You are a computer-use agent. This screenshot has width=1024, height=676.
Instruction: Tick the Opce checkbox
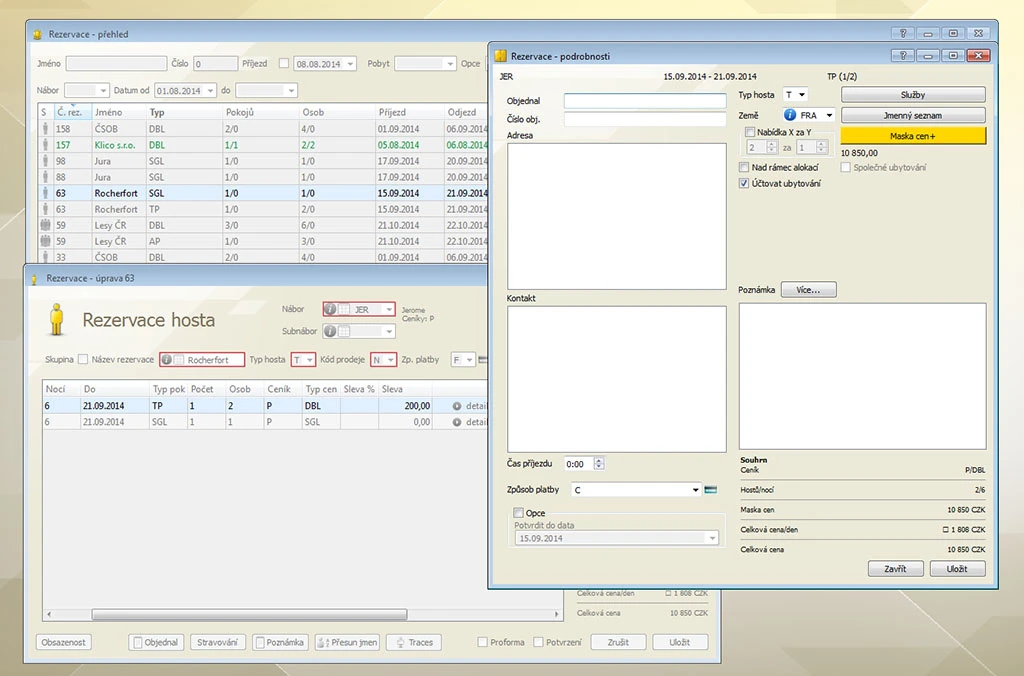(x=518, y=513)
